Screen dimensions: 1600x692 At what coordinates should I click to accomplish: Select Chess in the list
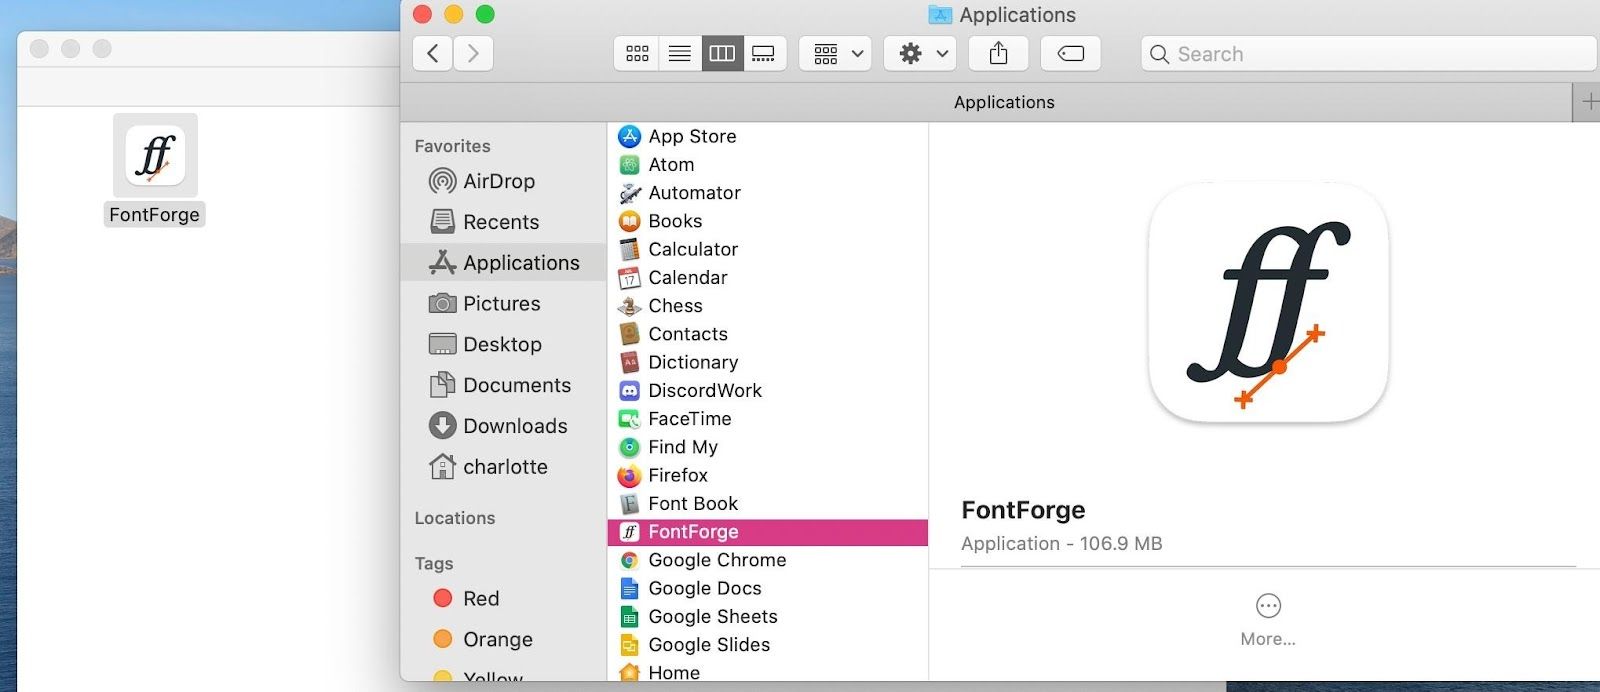coord(767,305)
